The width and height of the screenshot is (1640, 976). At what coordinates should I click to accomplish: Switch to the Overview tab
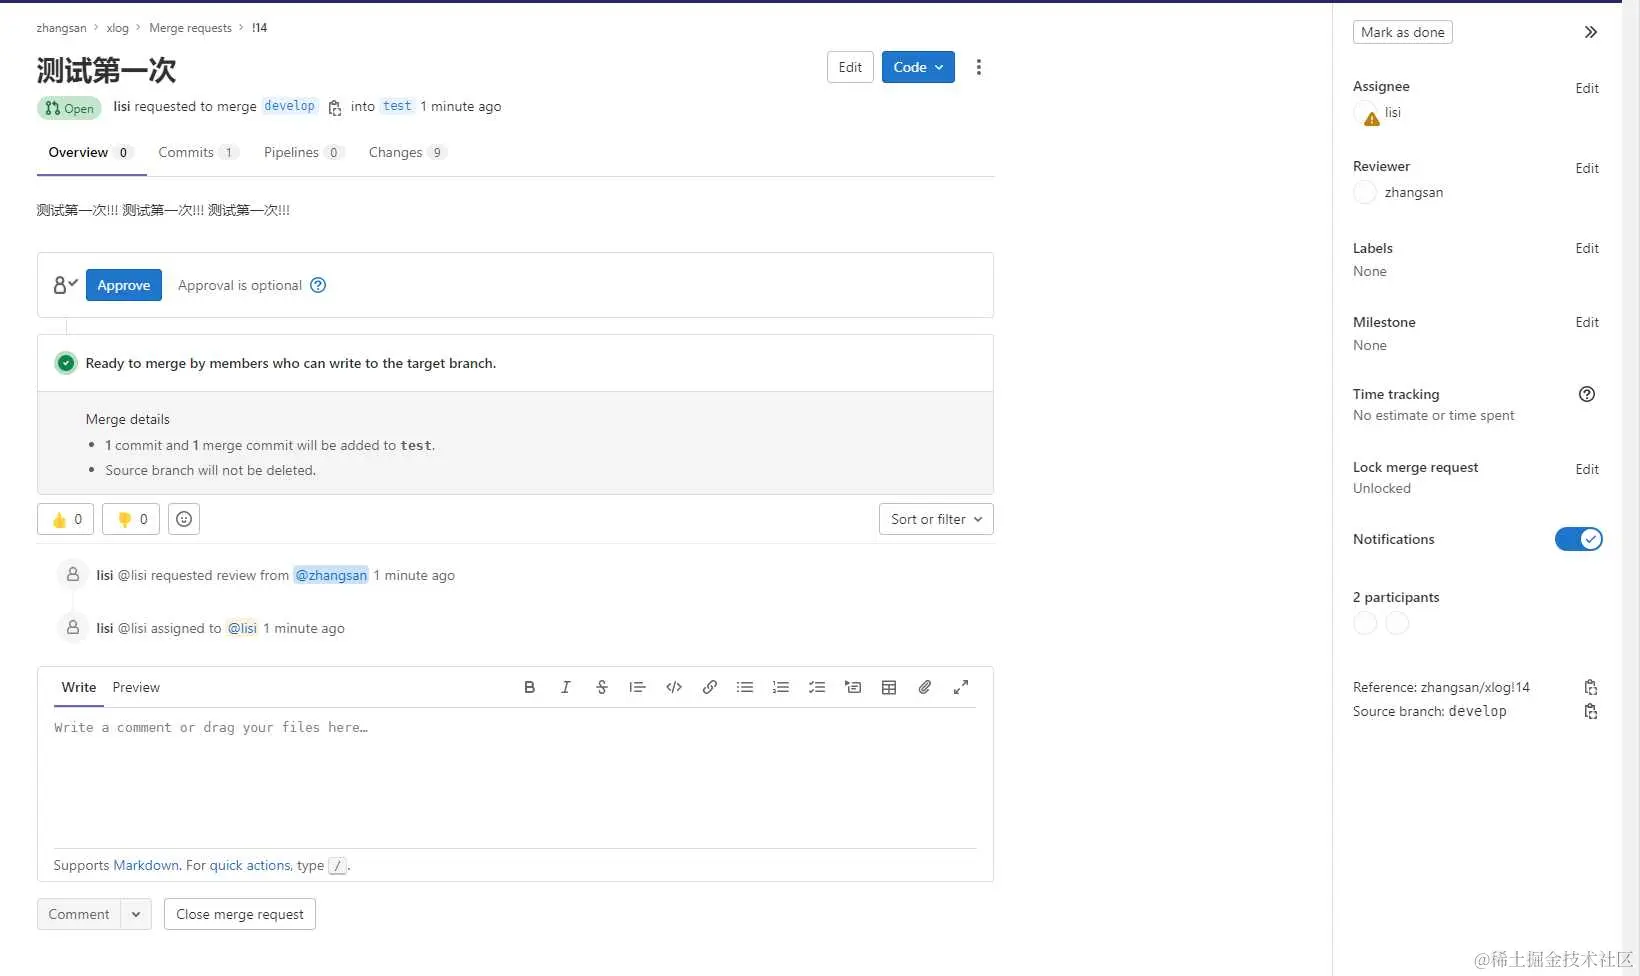pyautogui.click(x=91, y=152)
